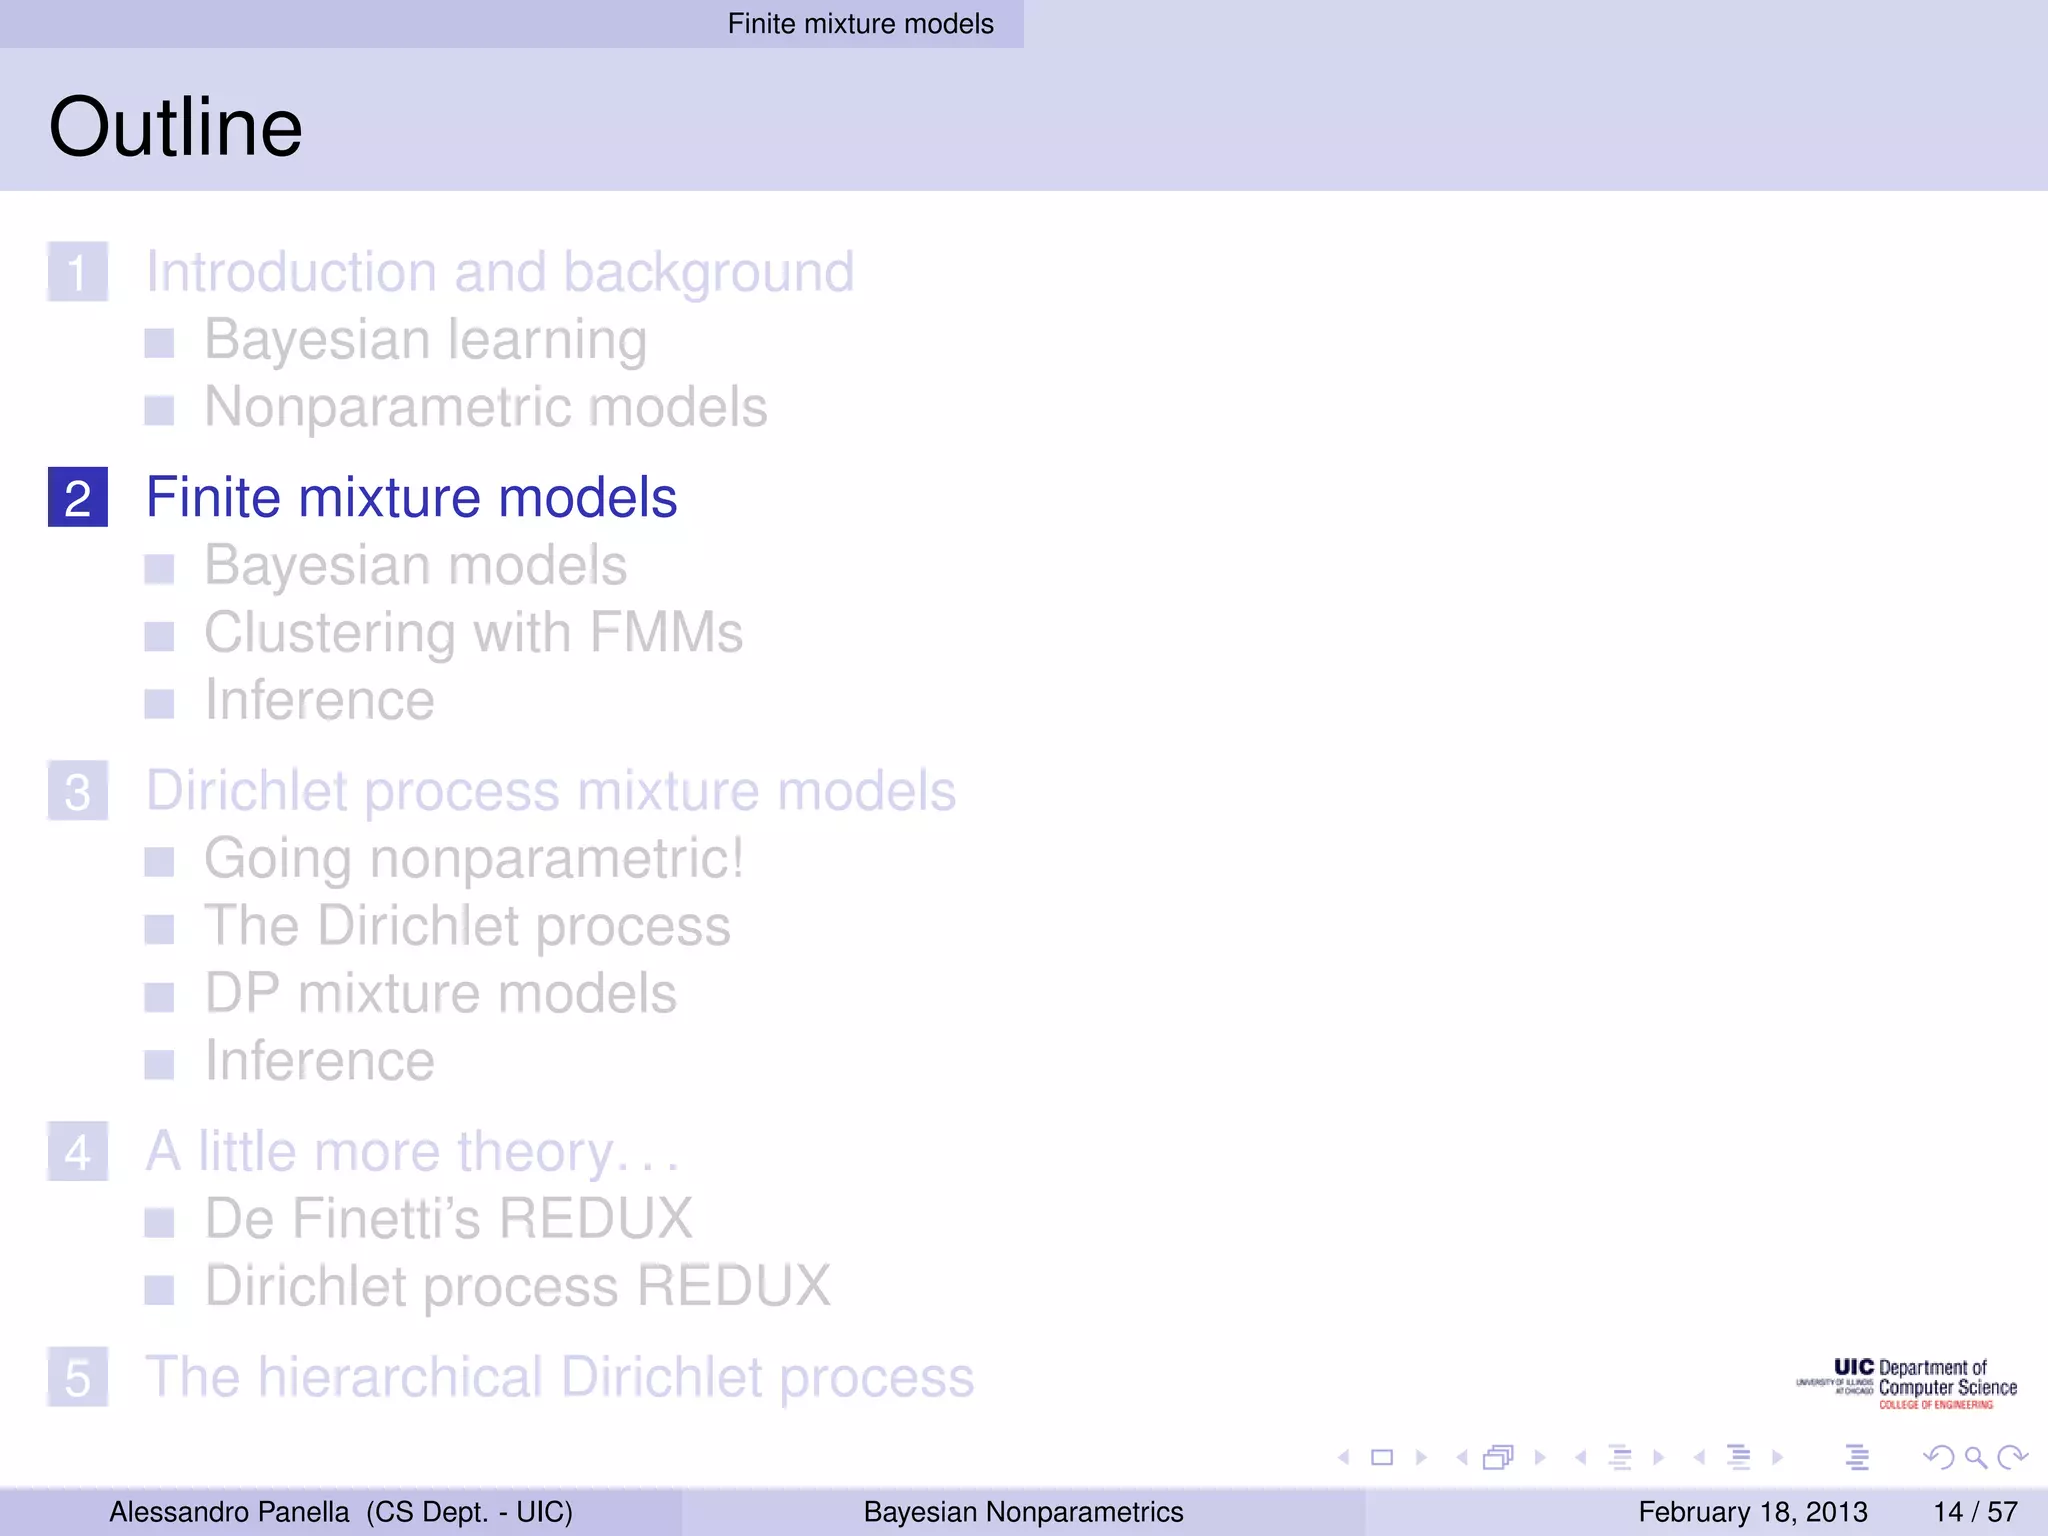The height and width of the screenshot is (1536, 2048).
Task: Click the stacked-frames navigation icon
Action: [1499, 1458]
